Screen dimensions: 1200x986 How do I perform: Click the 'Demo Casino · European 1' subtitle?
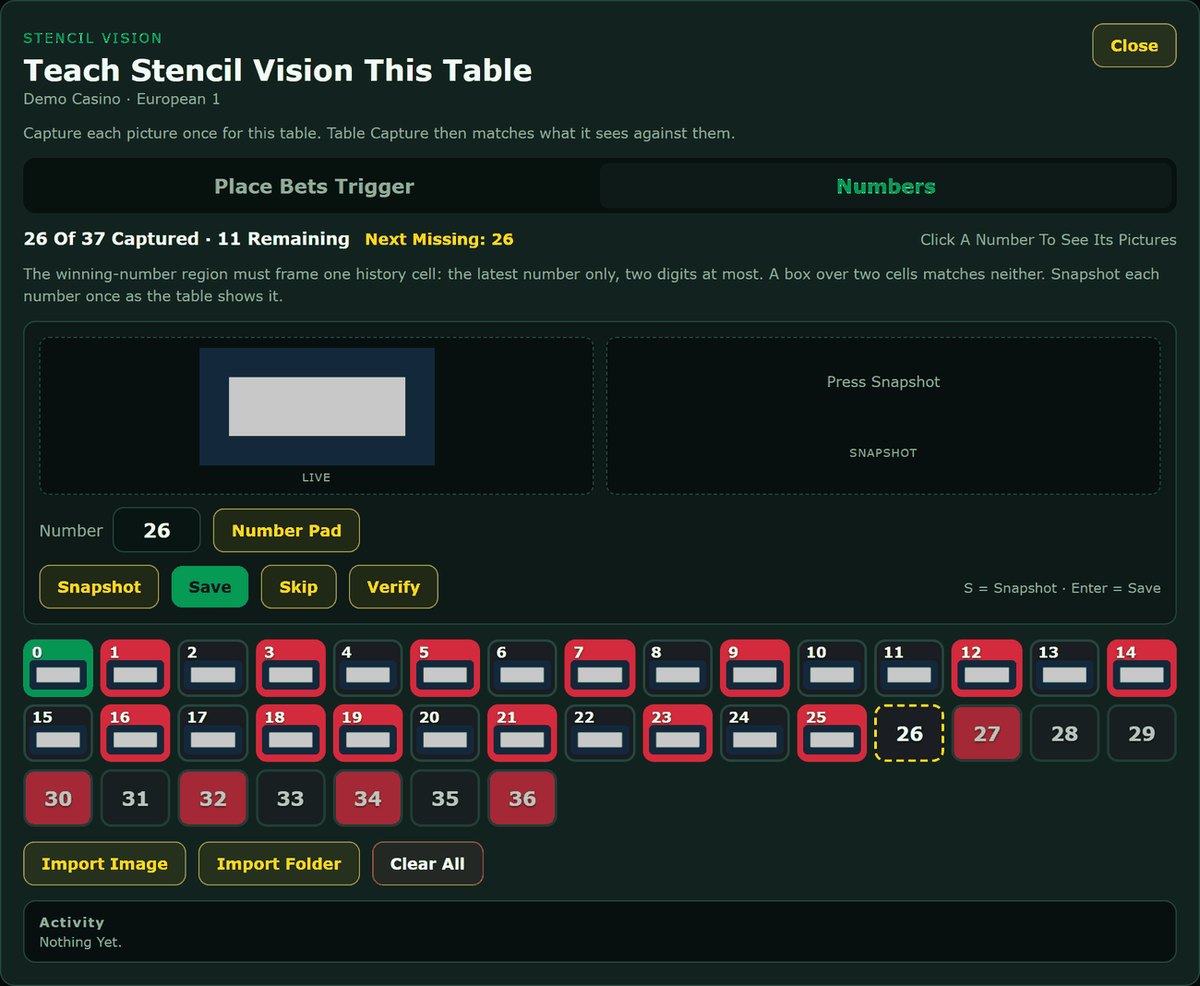[x=122, y=99]
